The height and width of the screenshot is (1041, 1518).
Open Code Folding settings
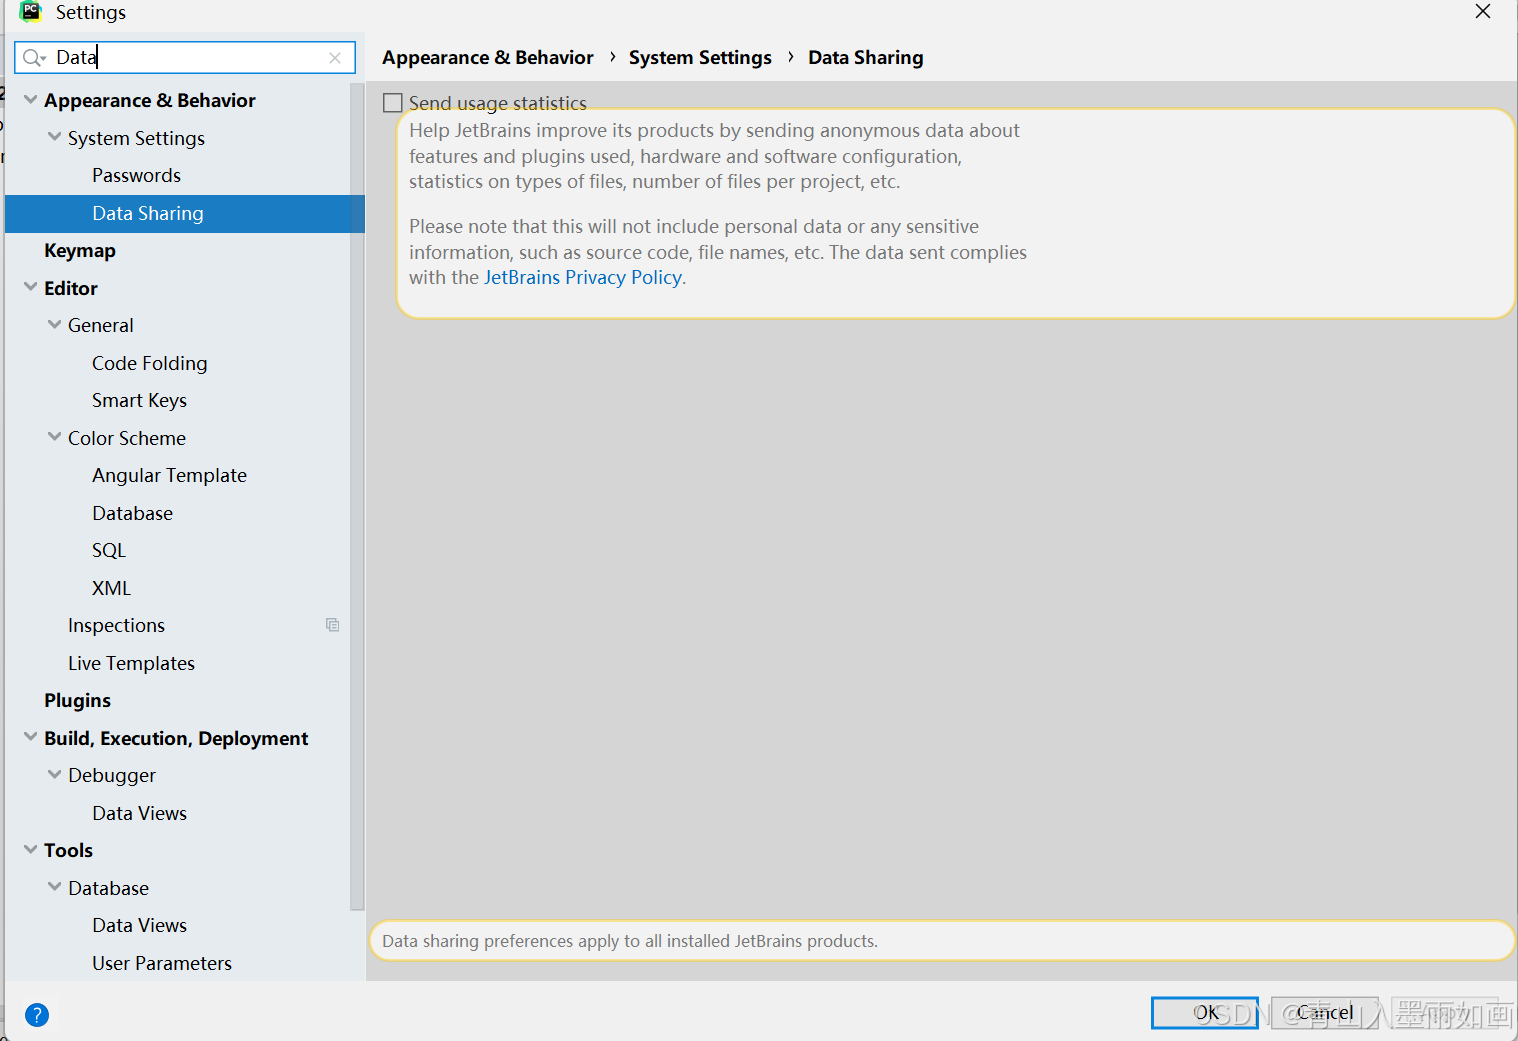click(150, 363)
